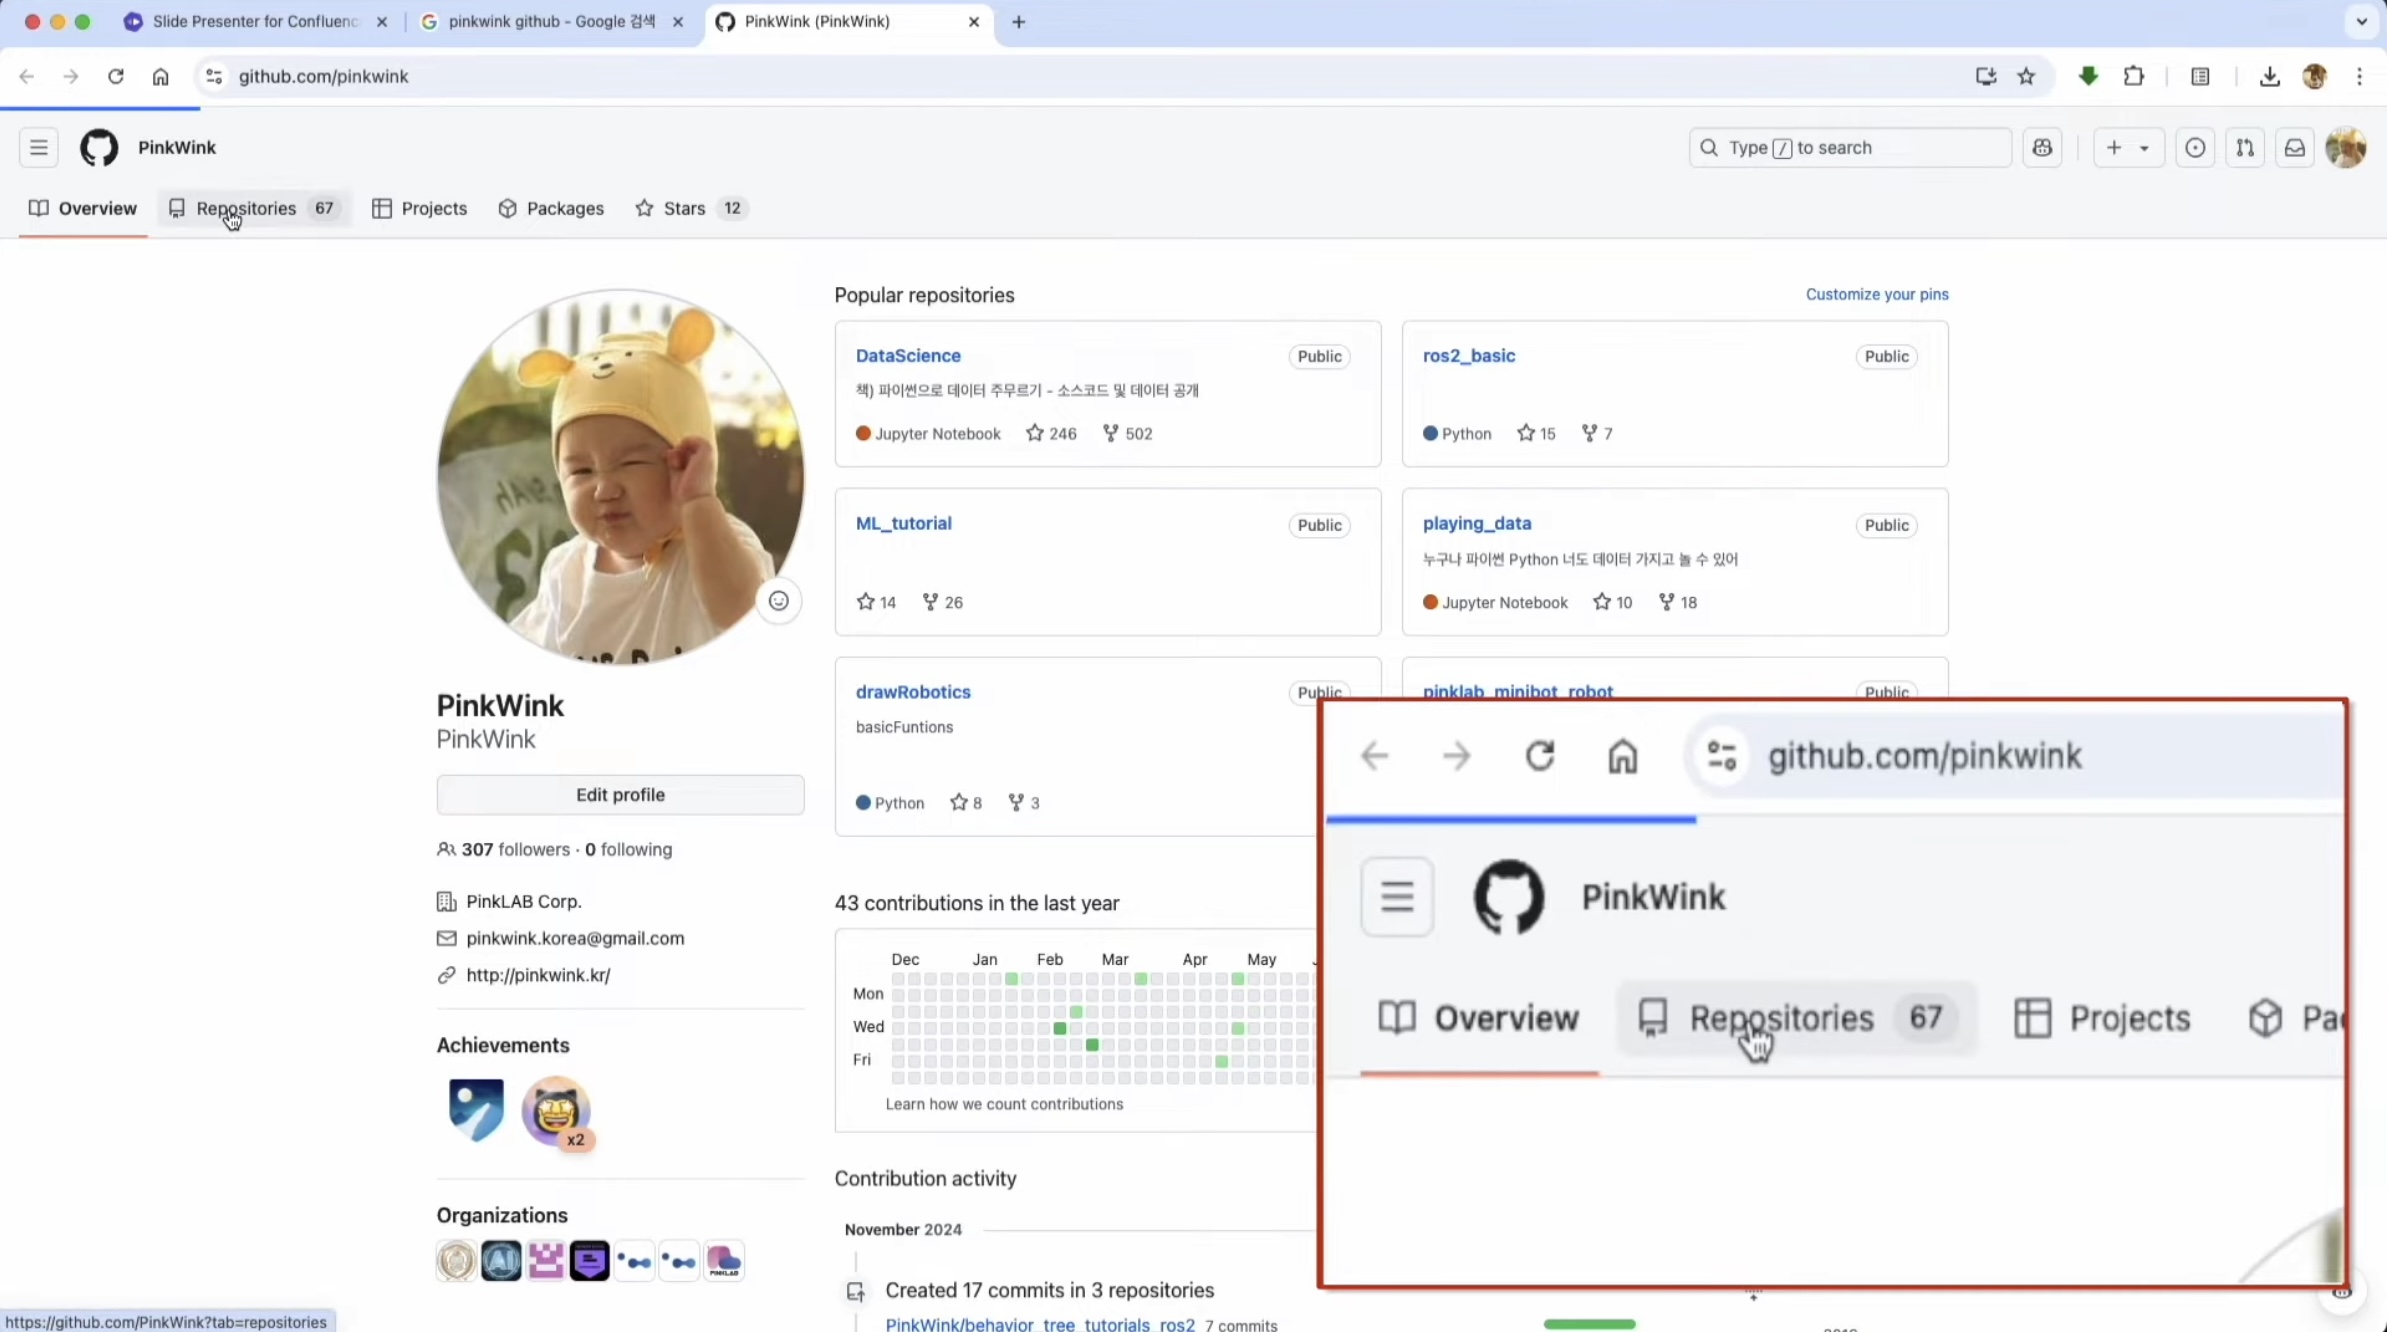
Task: Toggle the Chrome side panel icon
Action: point(2200,77)
